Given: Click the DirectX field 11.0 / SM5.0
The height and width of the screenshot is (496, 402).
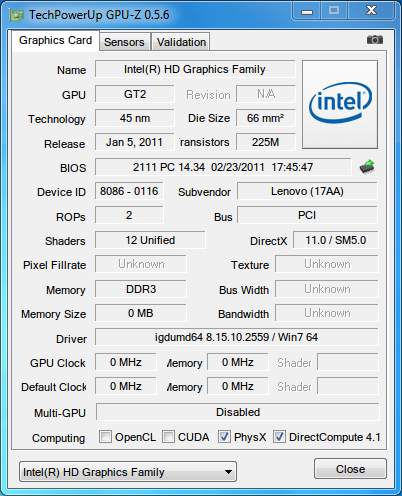Looking at the screenshot, I should pyautogui.click(x=336, y=240).
